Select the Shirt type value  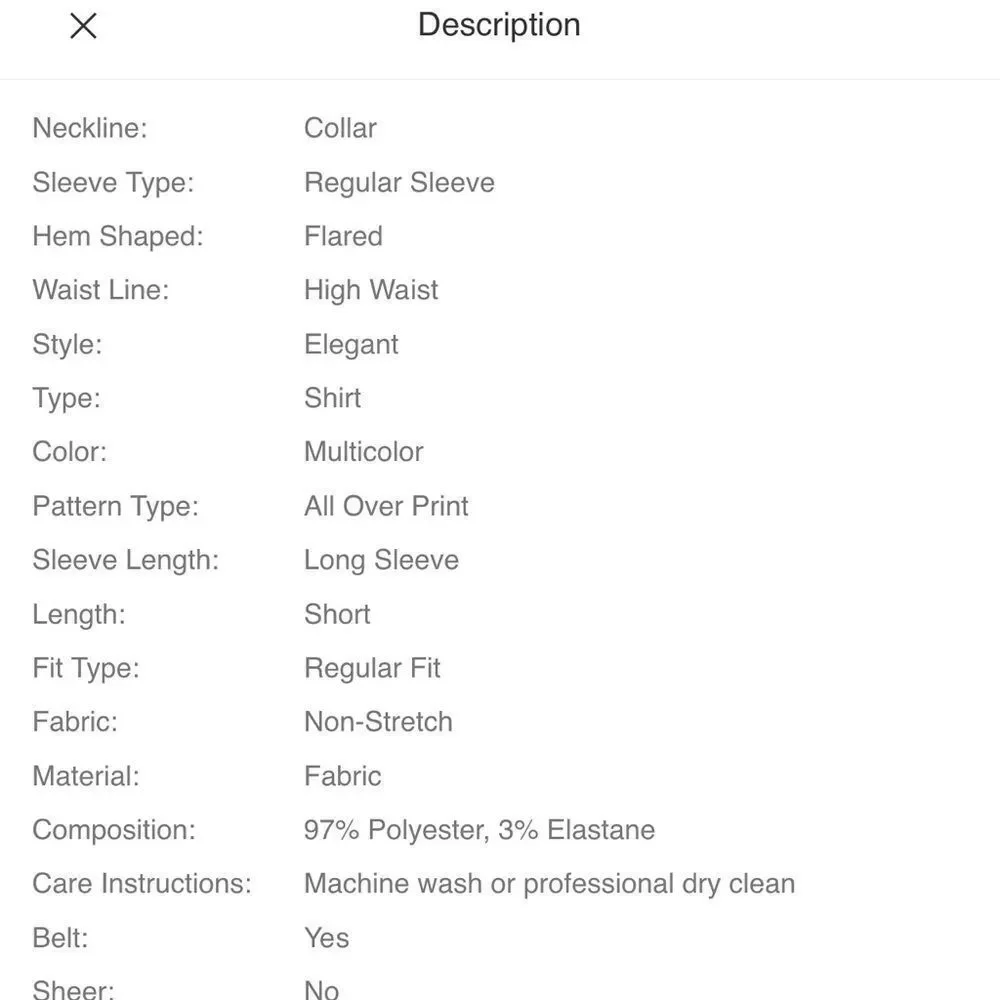(332, 398)
